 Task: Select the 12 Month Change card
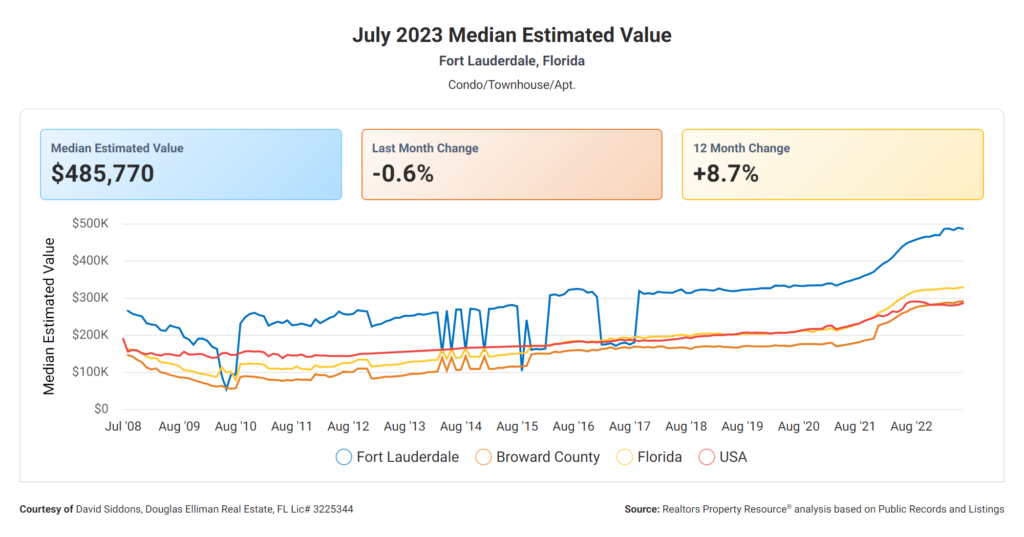pyautogui.click(x=833, y=165)
